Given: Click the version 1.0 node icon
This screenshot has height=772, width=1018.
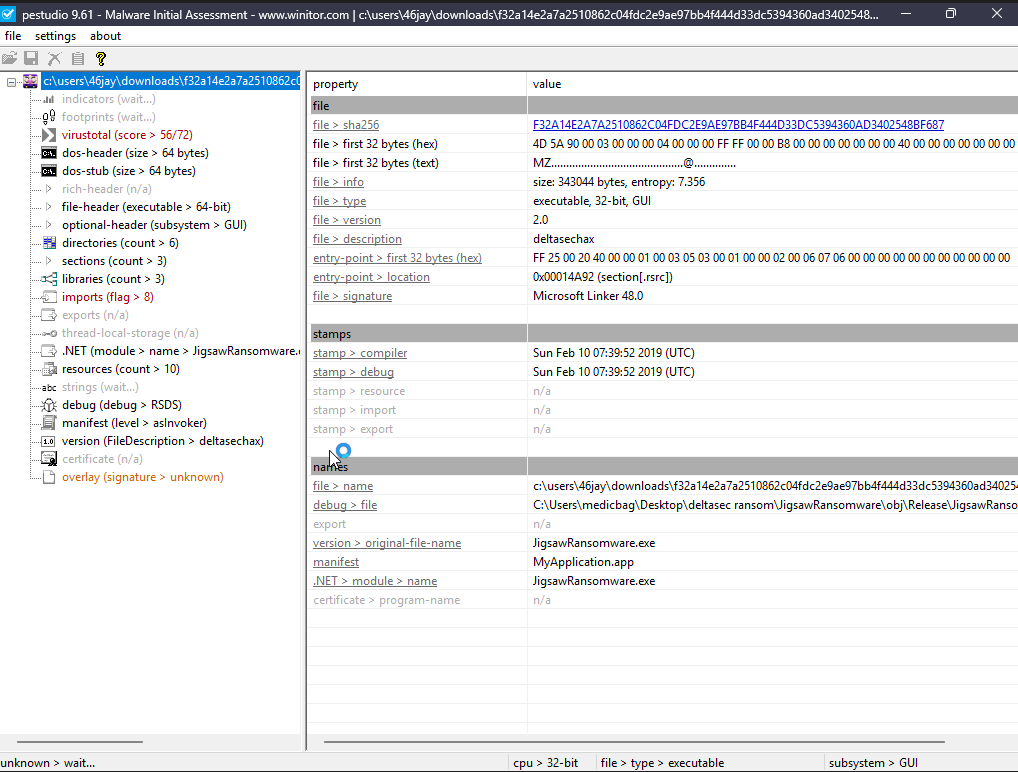Looking at the screenshot, I should (49, 442).
